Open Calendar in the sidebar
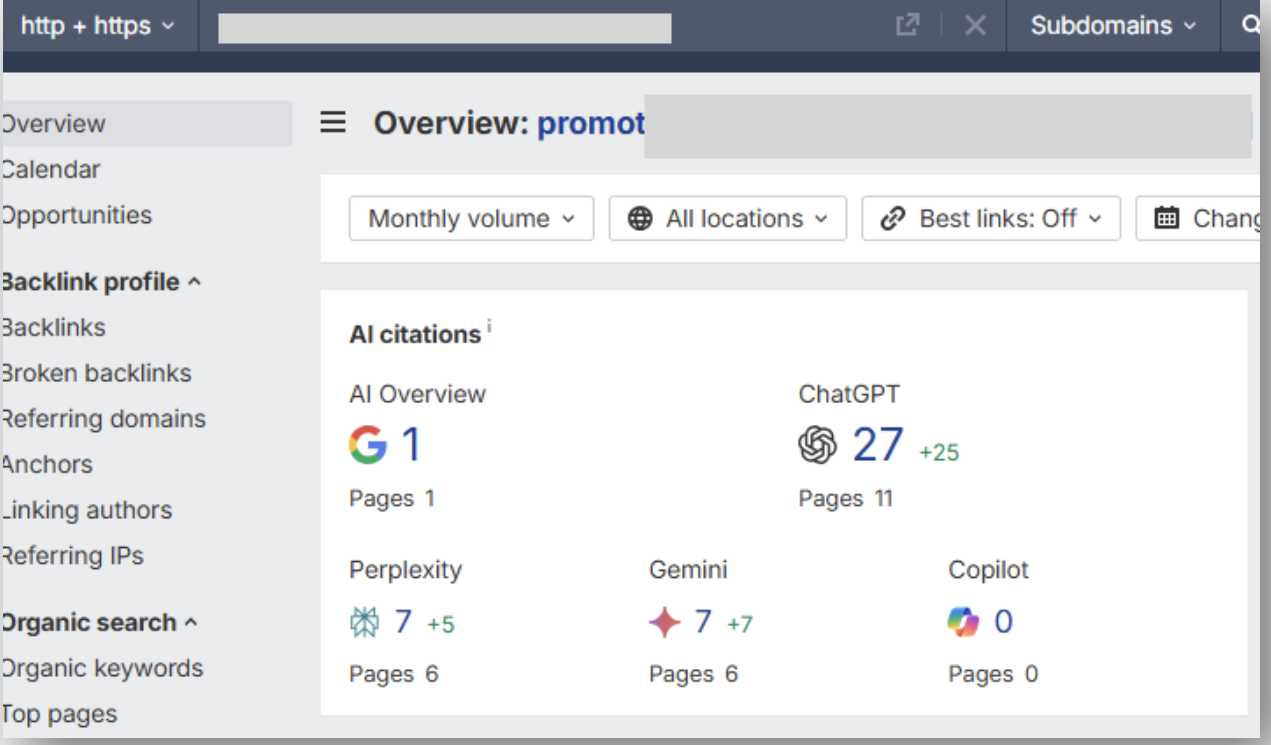Screen dimensions: 1271x745 point(50,170)
